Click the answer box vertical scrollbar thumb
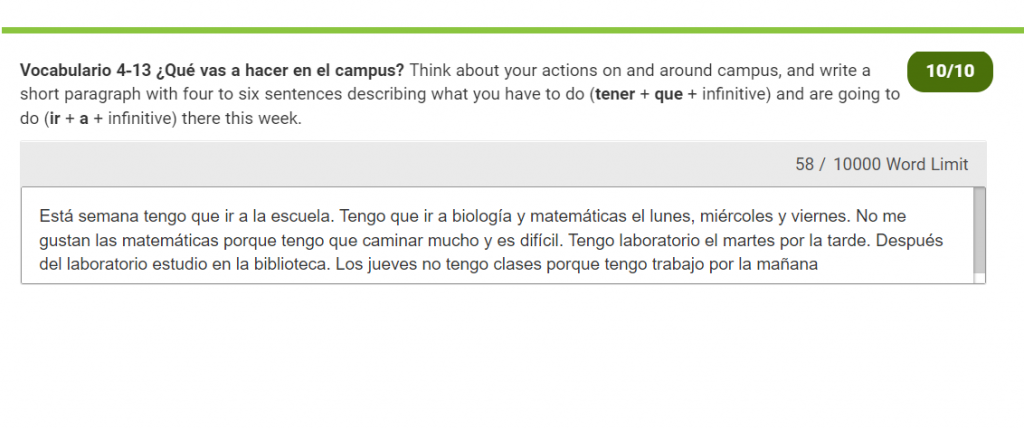Screen dimensions: 1024x429 pos(980,230)
